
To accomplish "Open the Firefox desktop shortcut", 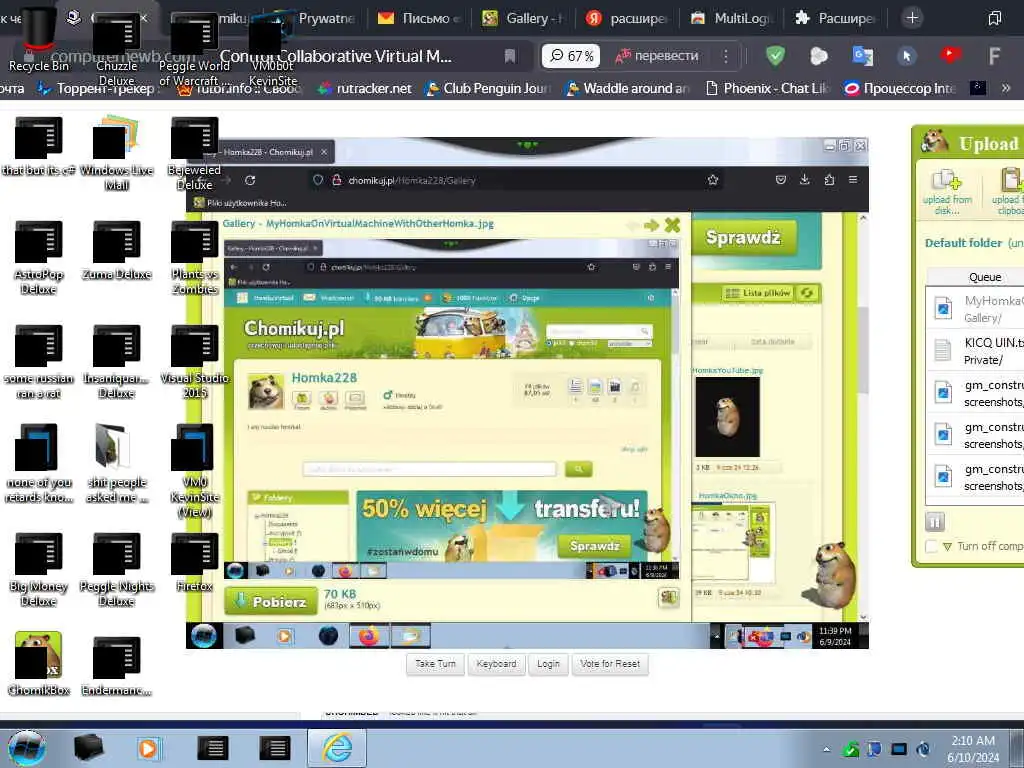I will [194, 562].
